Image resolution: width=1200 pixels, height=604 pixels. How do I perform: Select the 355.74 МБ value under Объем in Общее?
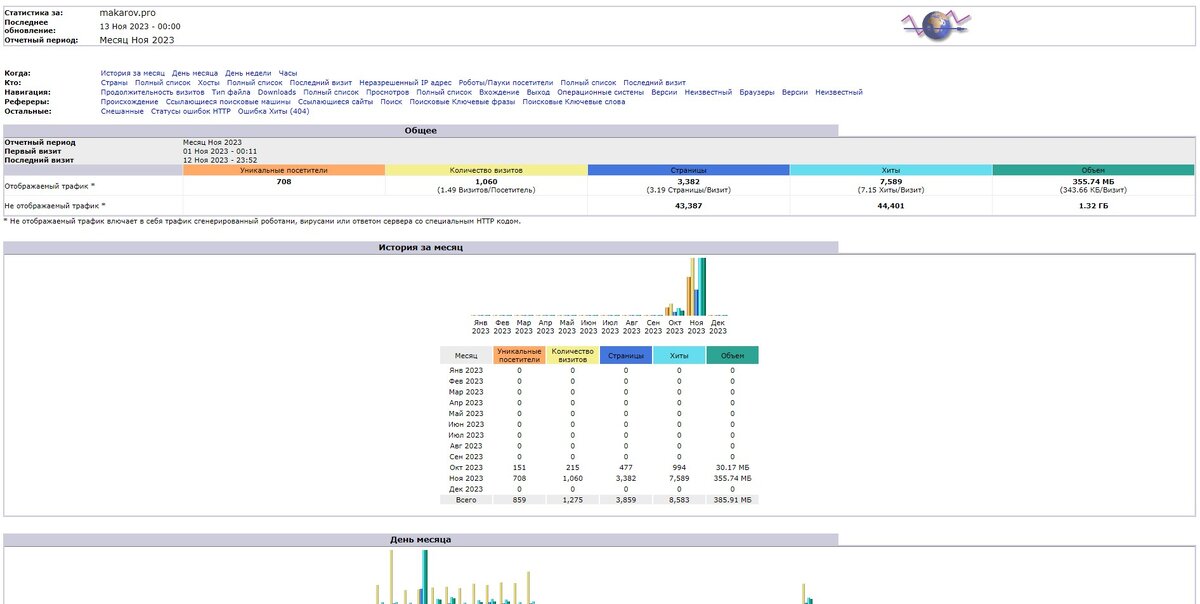point(1093,181)
